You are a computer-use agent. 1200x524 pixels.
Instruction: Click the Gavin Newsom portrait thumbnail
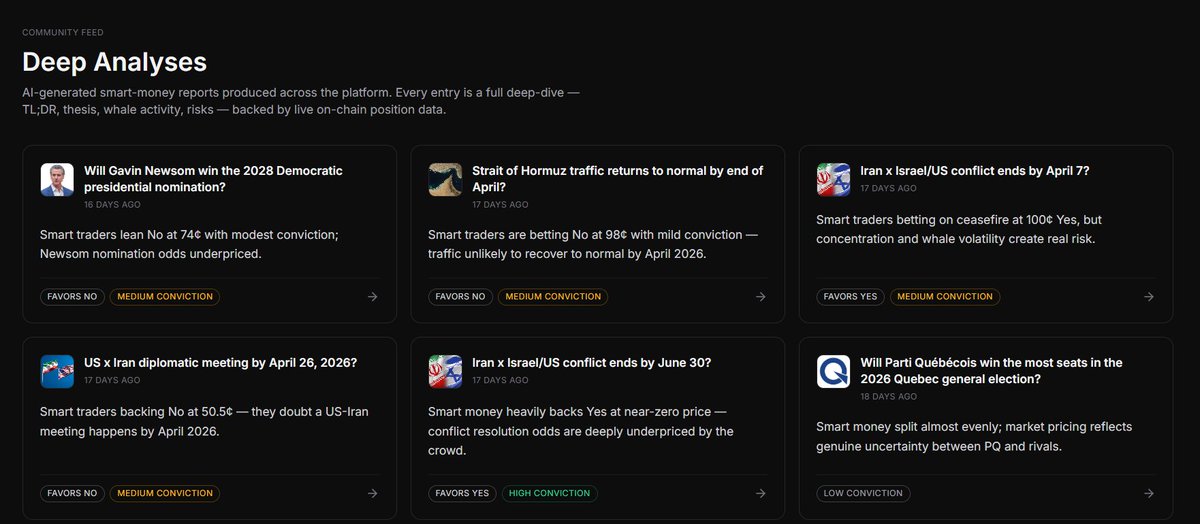tap(57, 179)
